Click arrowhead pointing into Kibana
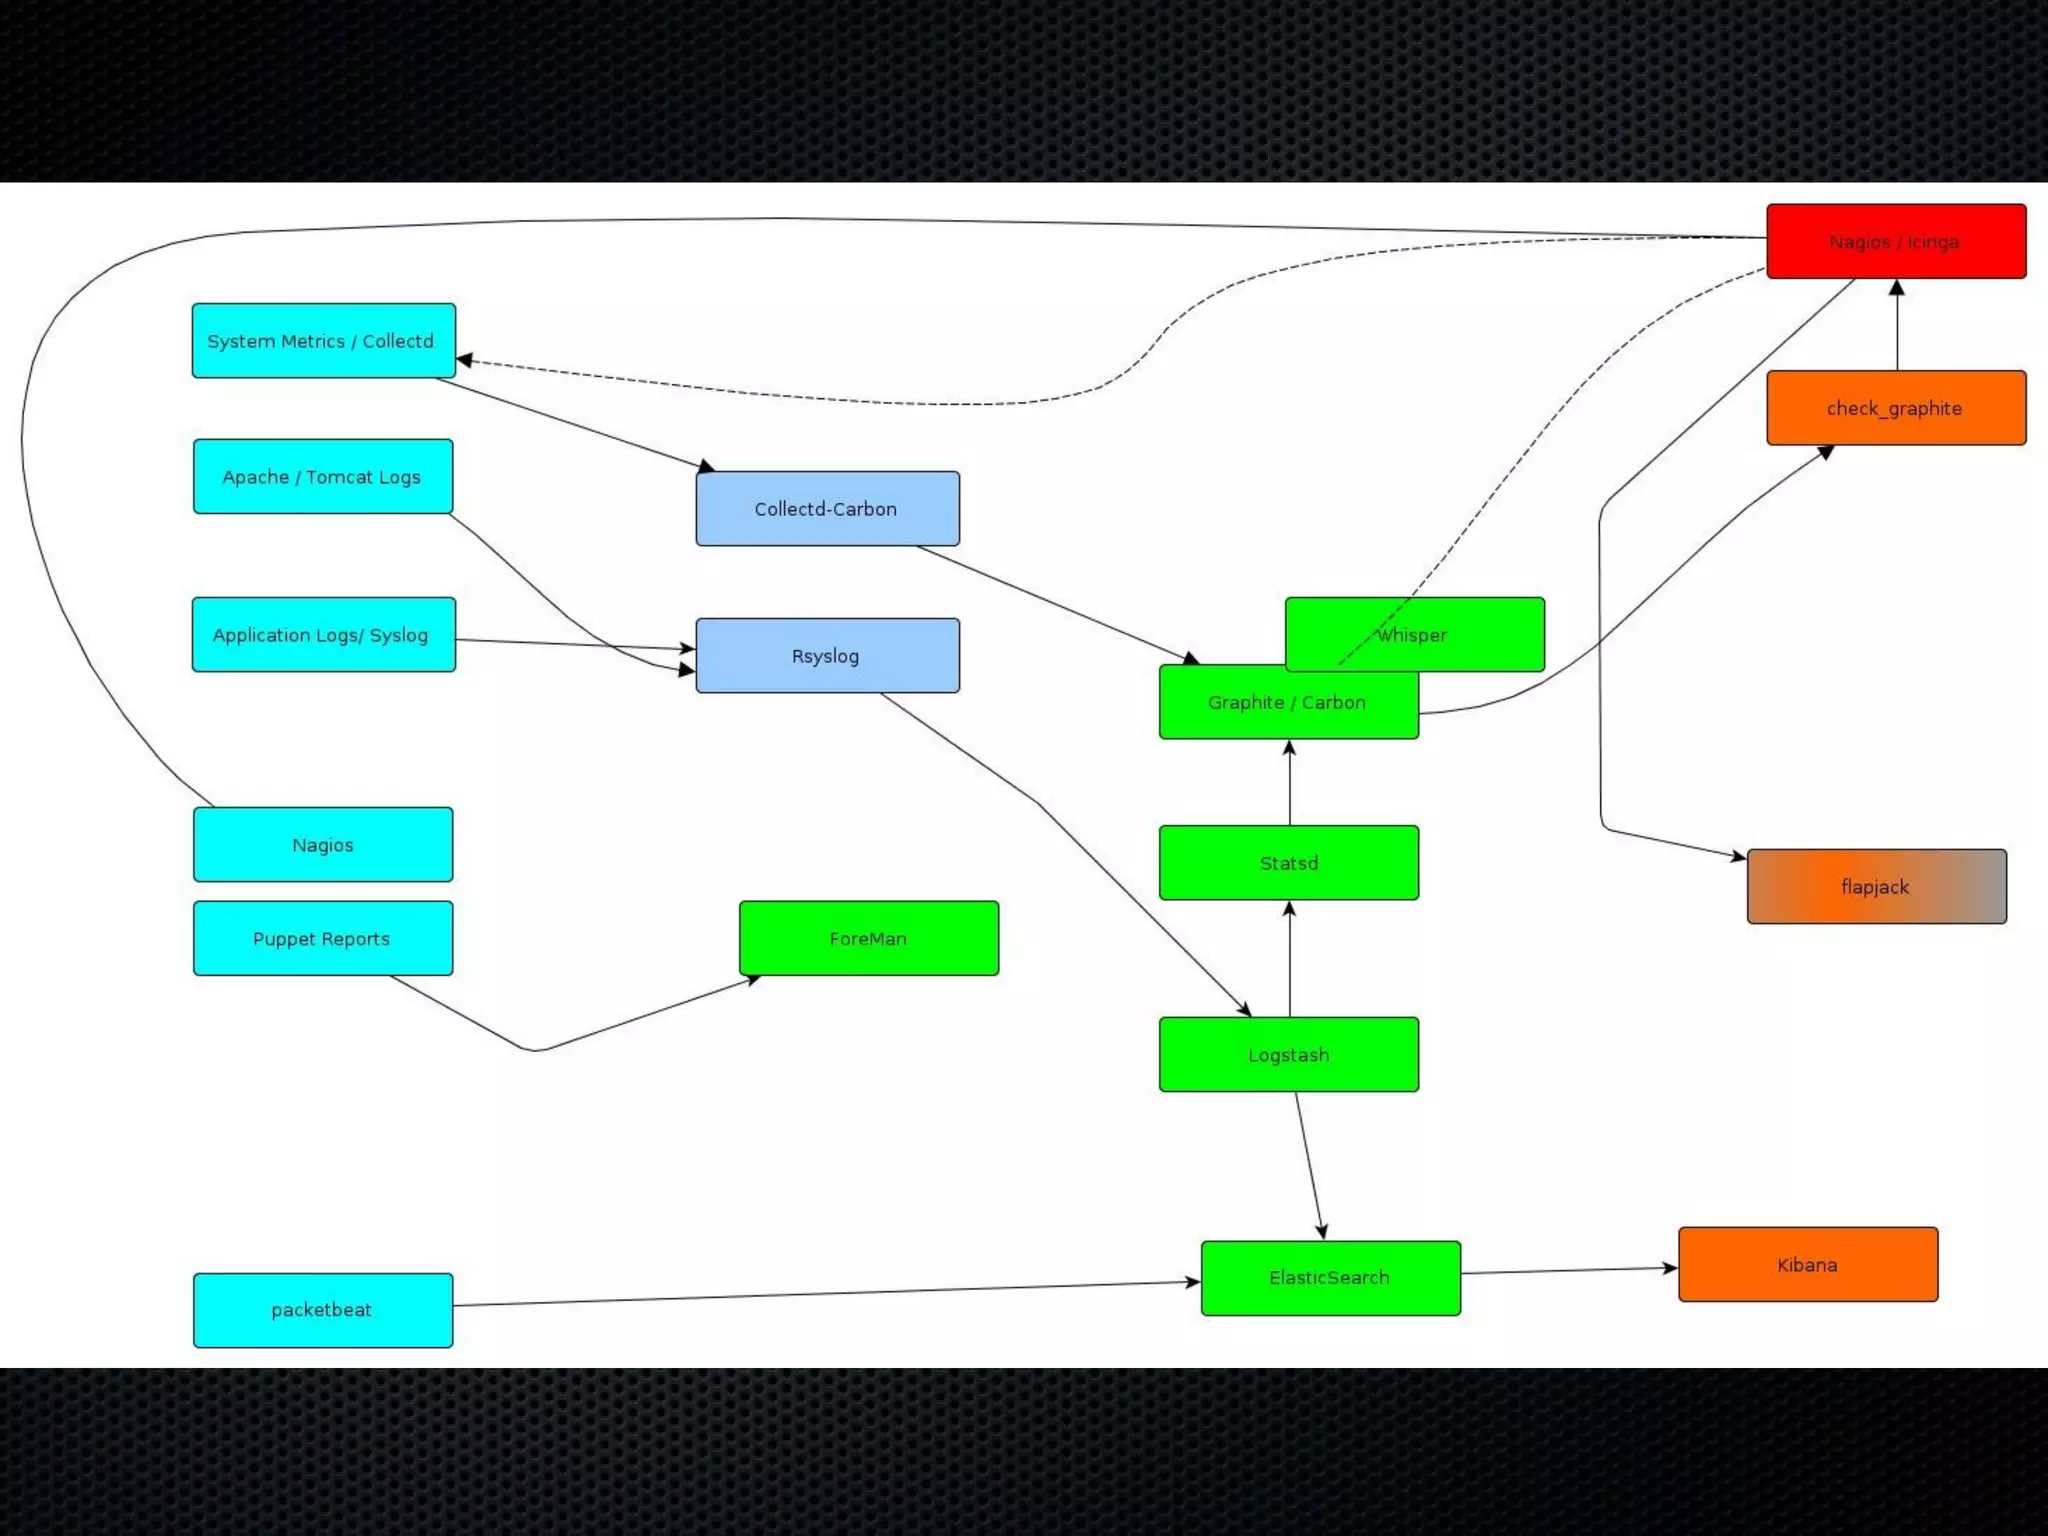The width and height of the screenshot is (2048, 1536). 1670,1268
